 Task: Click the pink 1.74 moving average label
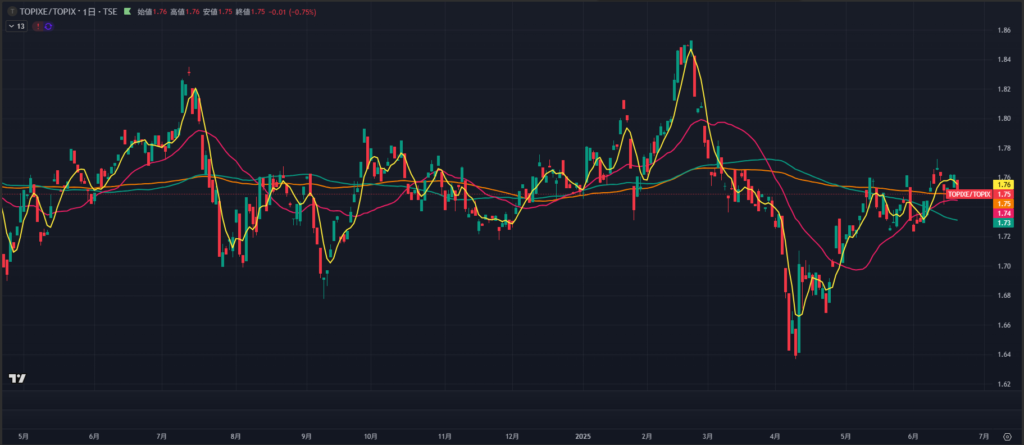coord(1002,214)
